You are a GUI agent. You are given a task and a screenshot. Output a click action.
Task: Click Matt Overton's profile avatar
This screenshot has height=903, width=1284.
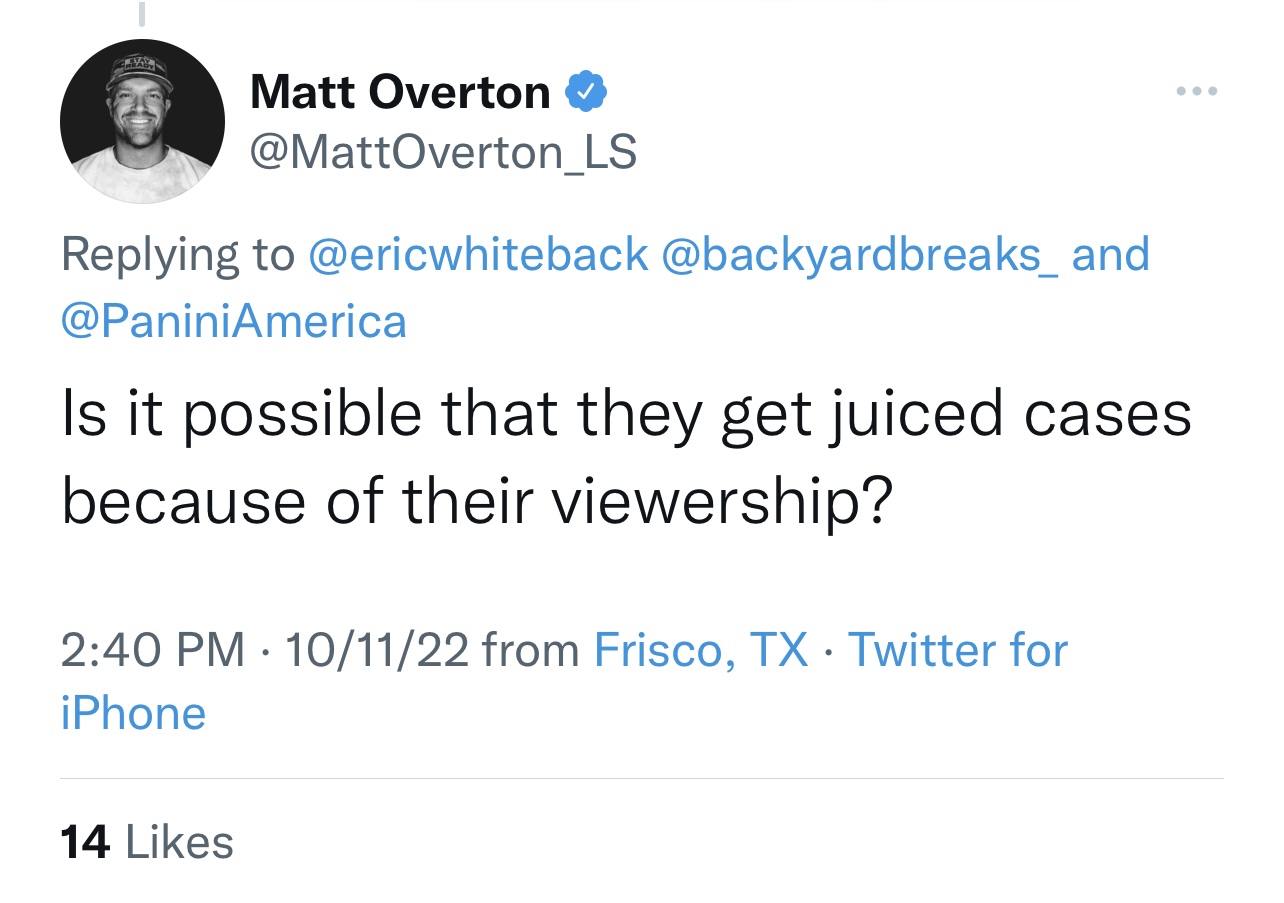pos(142,122)
